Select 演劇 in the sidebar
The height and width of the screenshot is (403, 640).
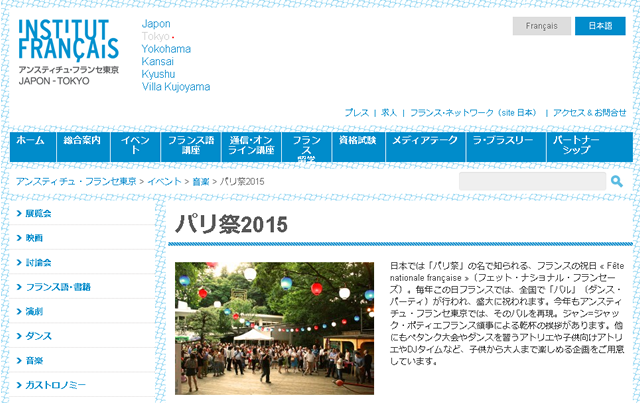tap(34, 312)
